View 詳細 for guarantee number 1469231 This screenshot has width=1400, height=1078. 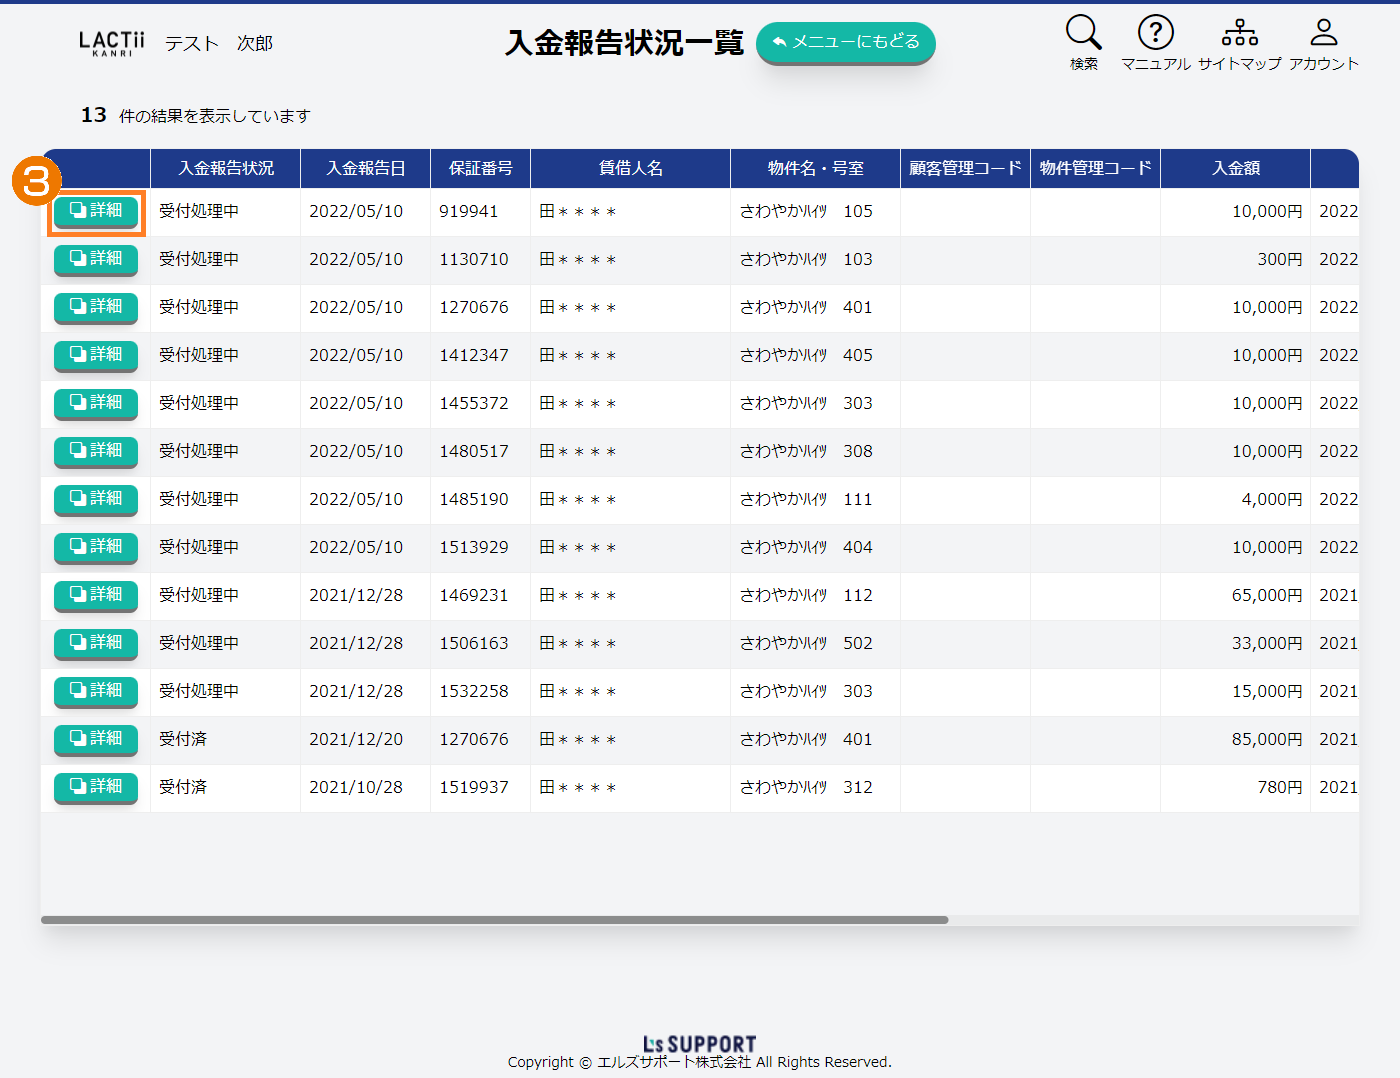coord(96,595)
